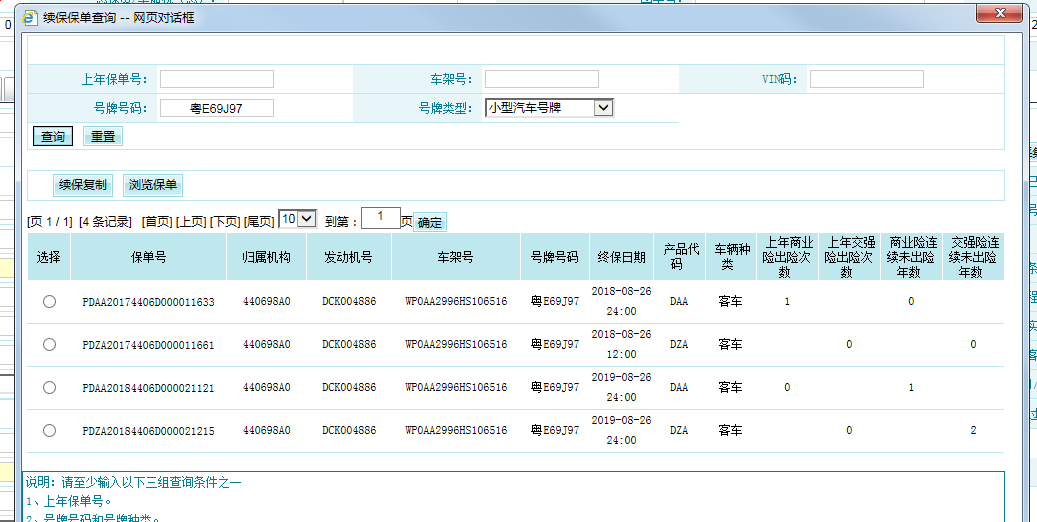Click the IE icon in dialog title bar

(x=30, y=17)
